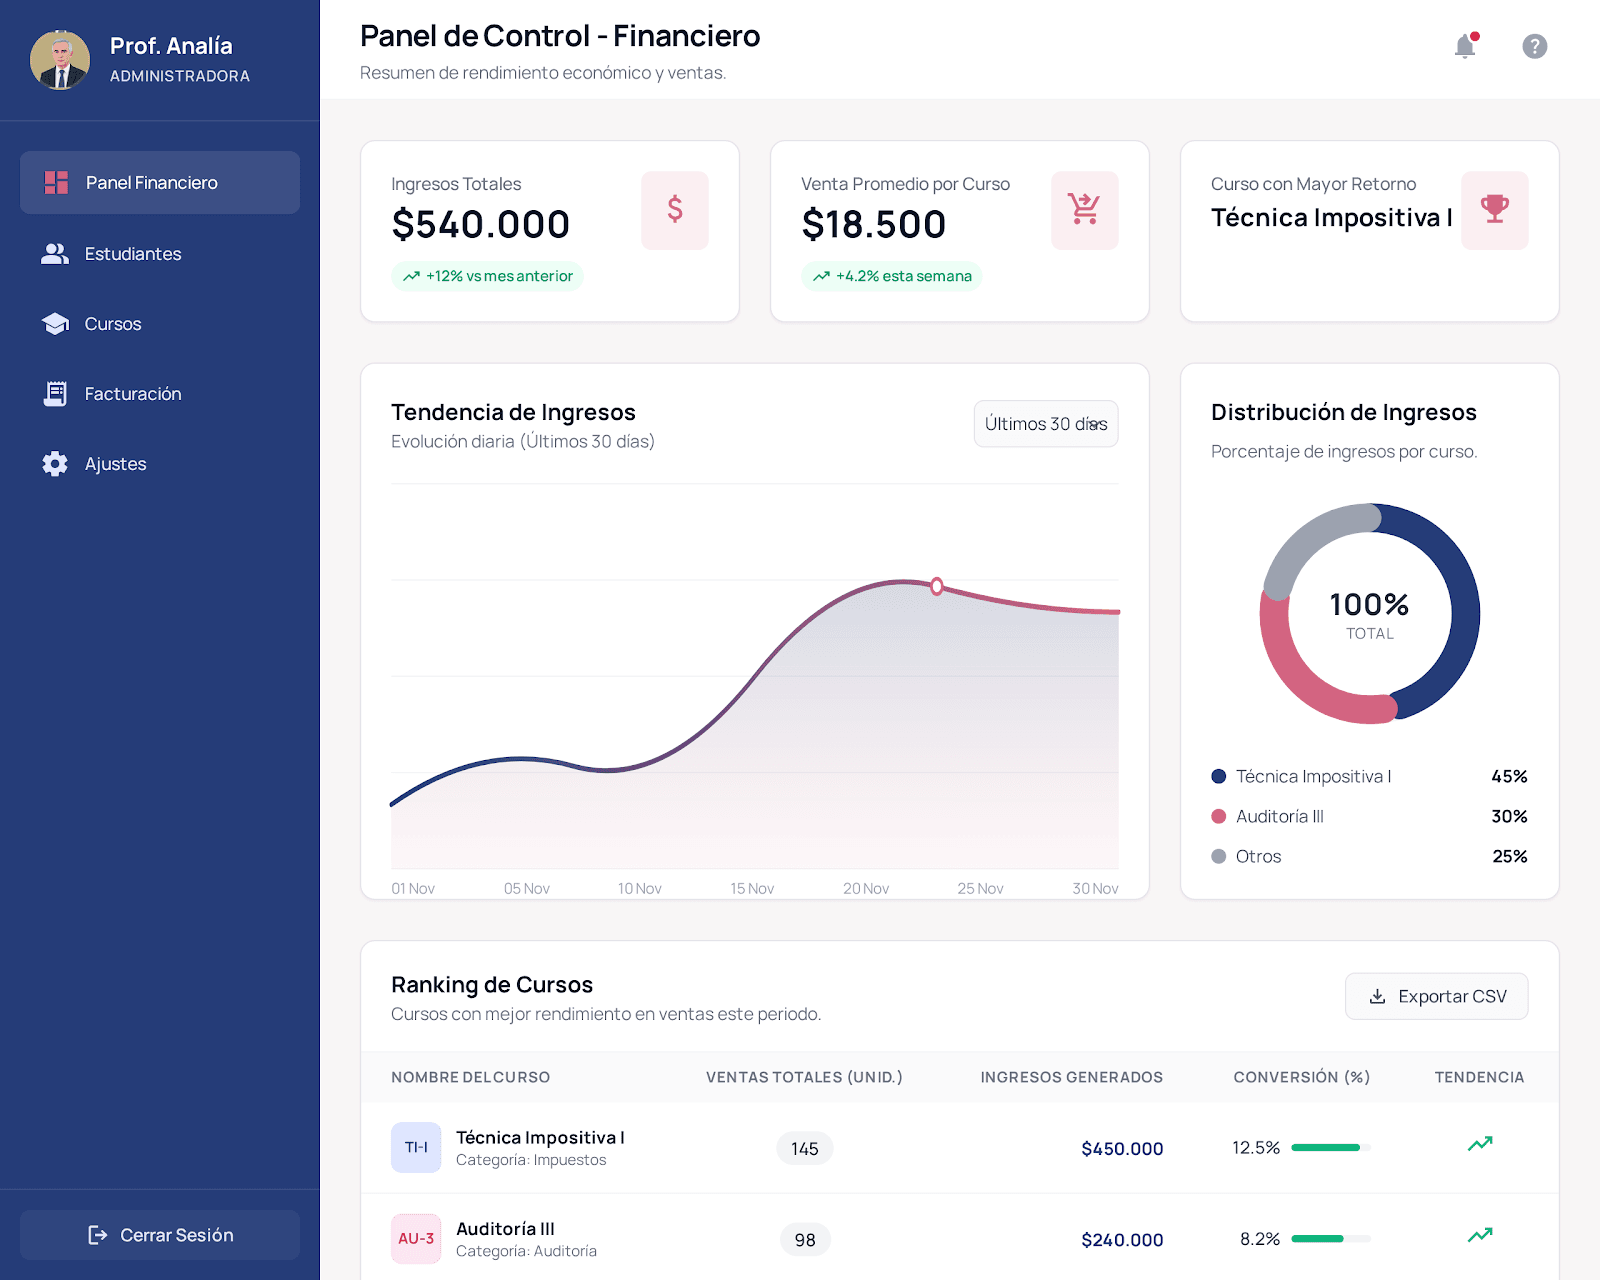This screenshot has height=1280, width=1600.
Task: Click the gear icon for Ajustes
Action: coord(55,464)
